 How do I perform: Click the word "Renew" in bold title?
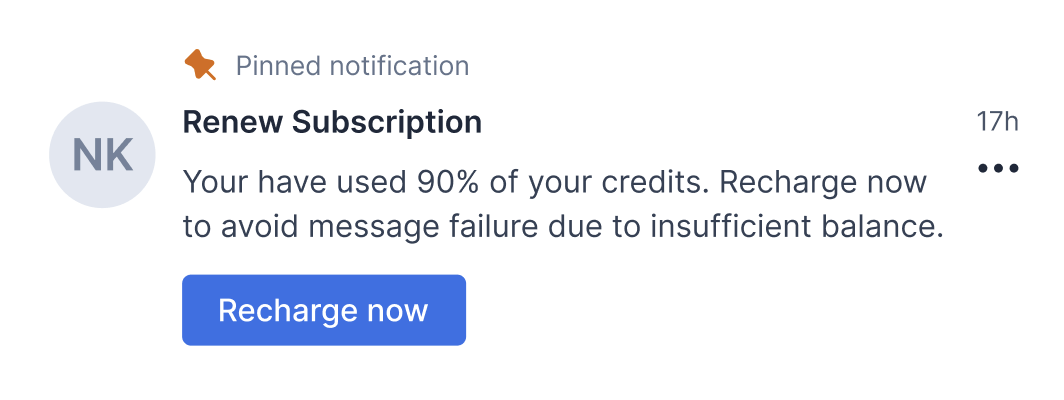(x=233, y=123)
